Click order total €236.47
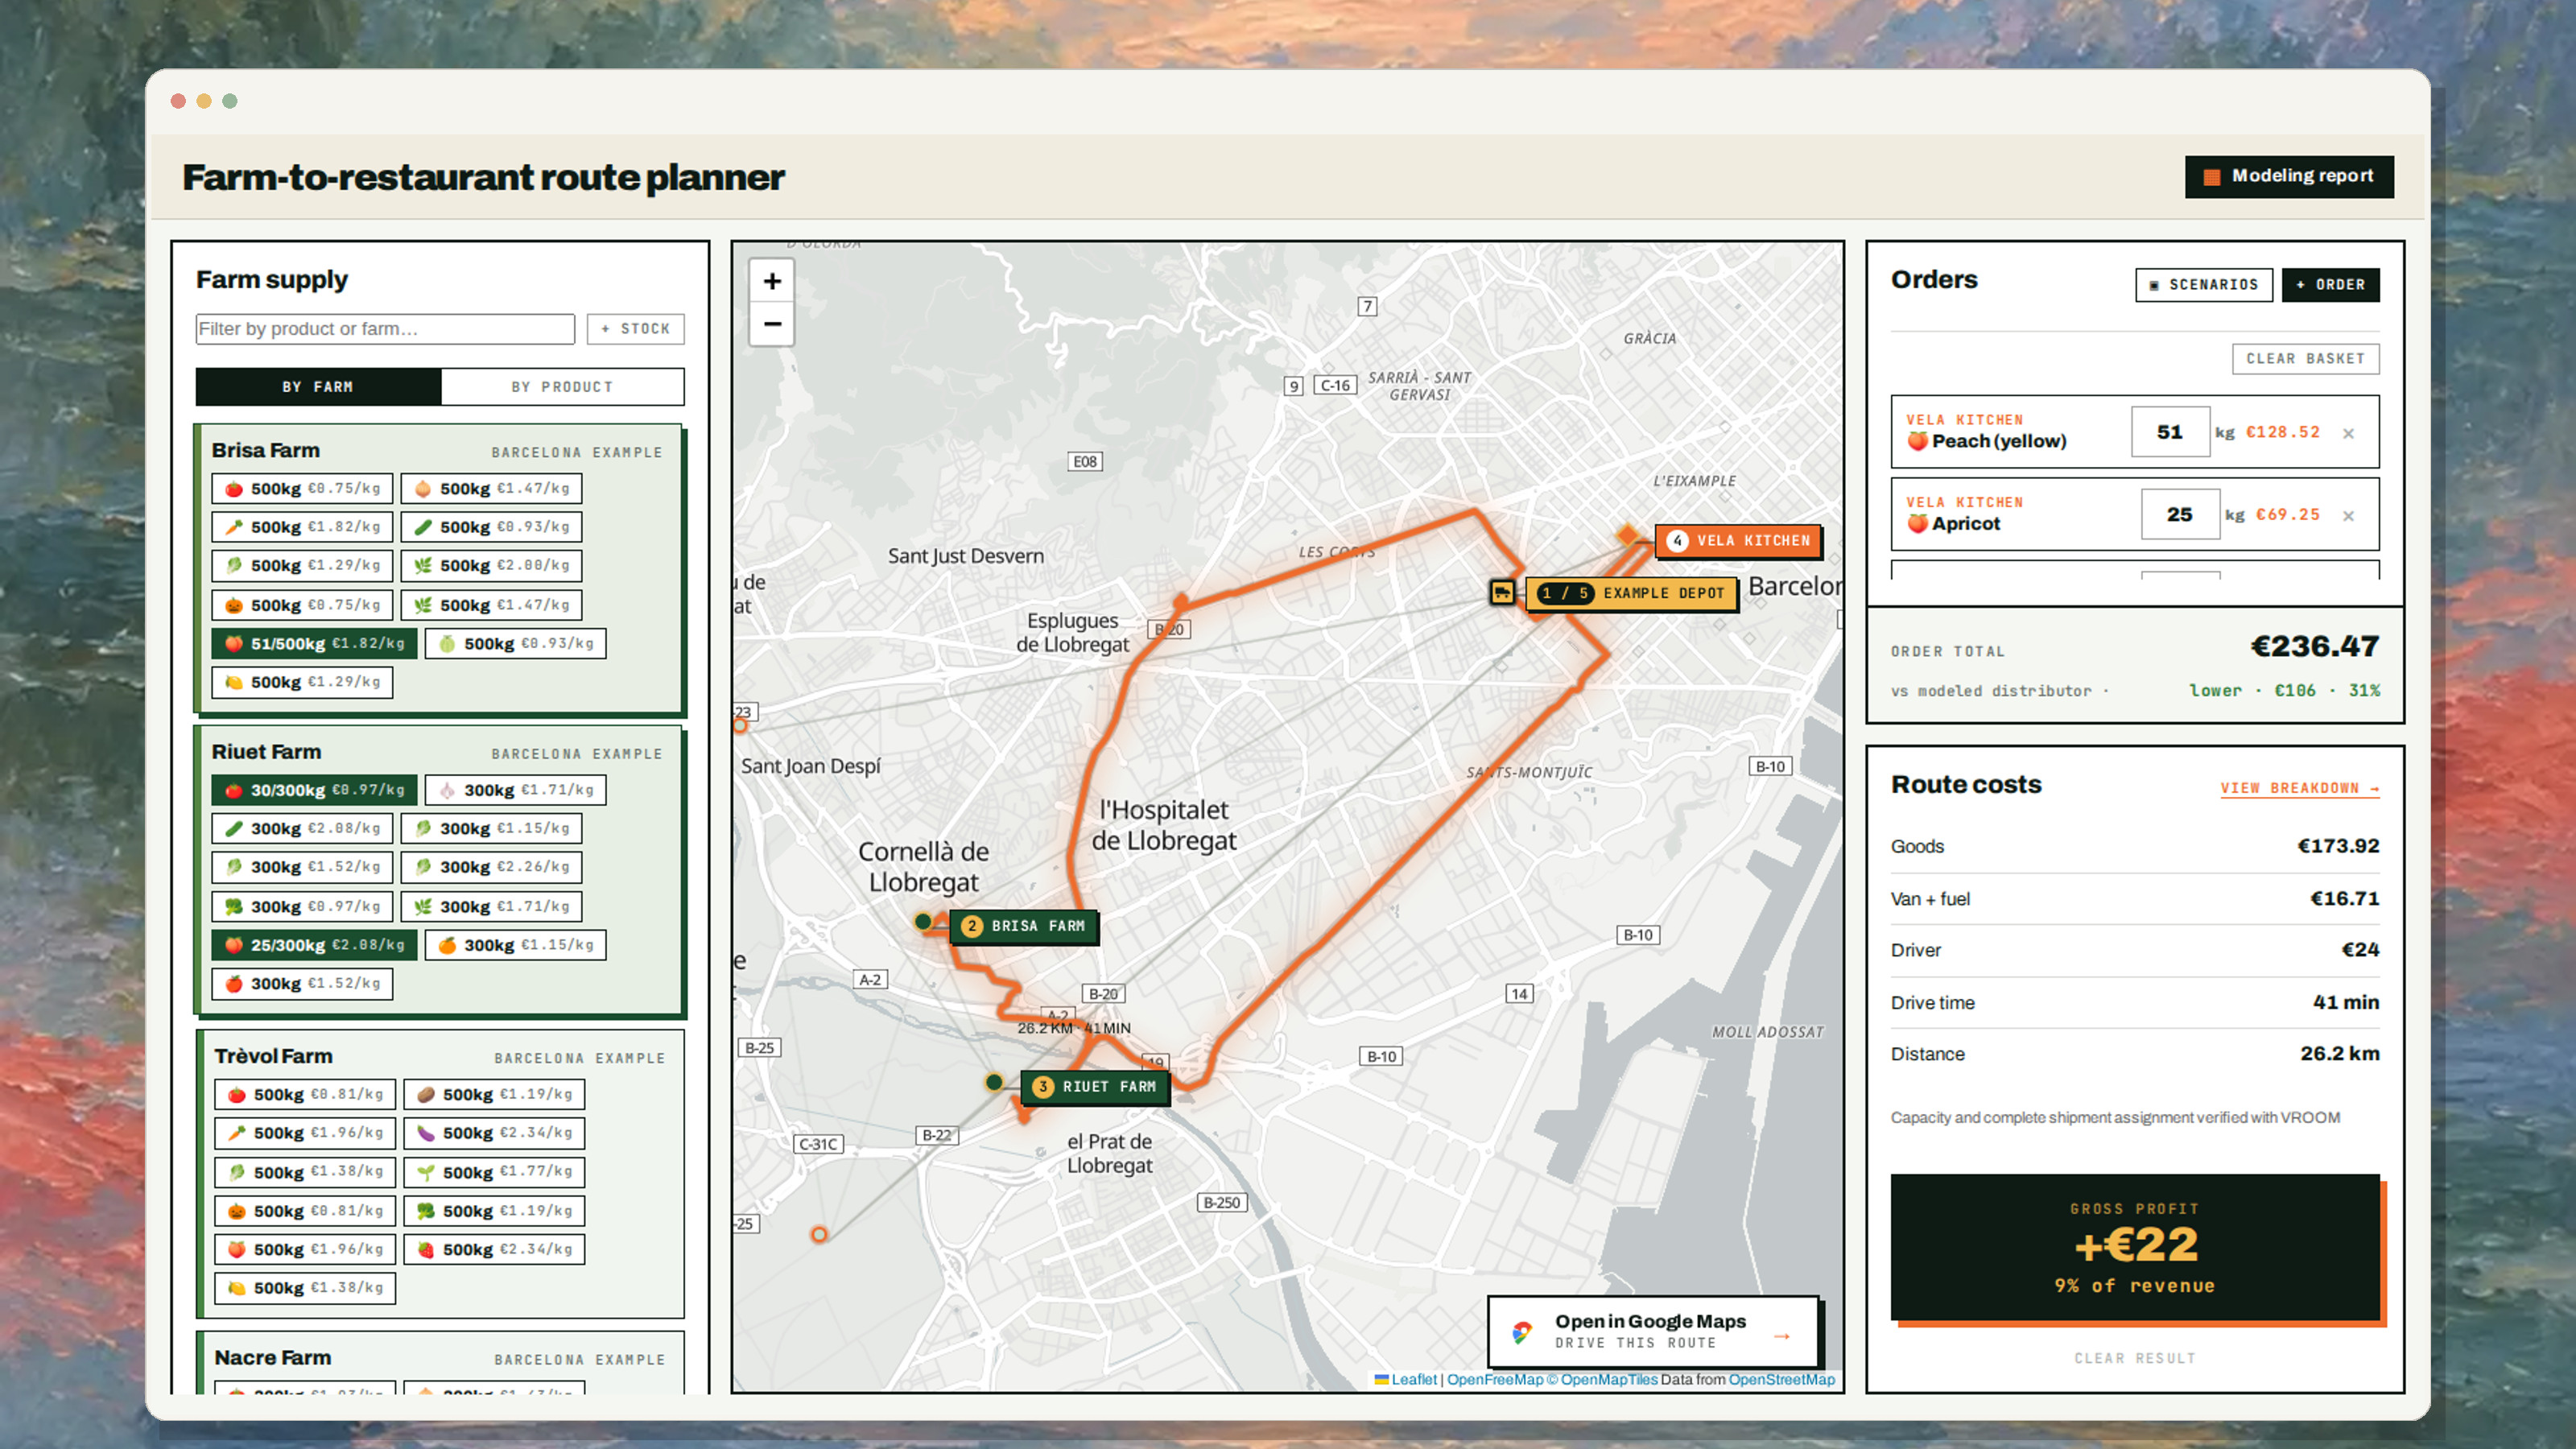Screen dimensions: 2576x1449 [x=2314, y=646]
